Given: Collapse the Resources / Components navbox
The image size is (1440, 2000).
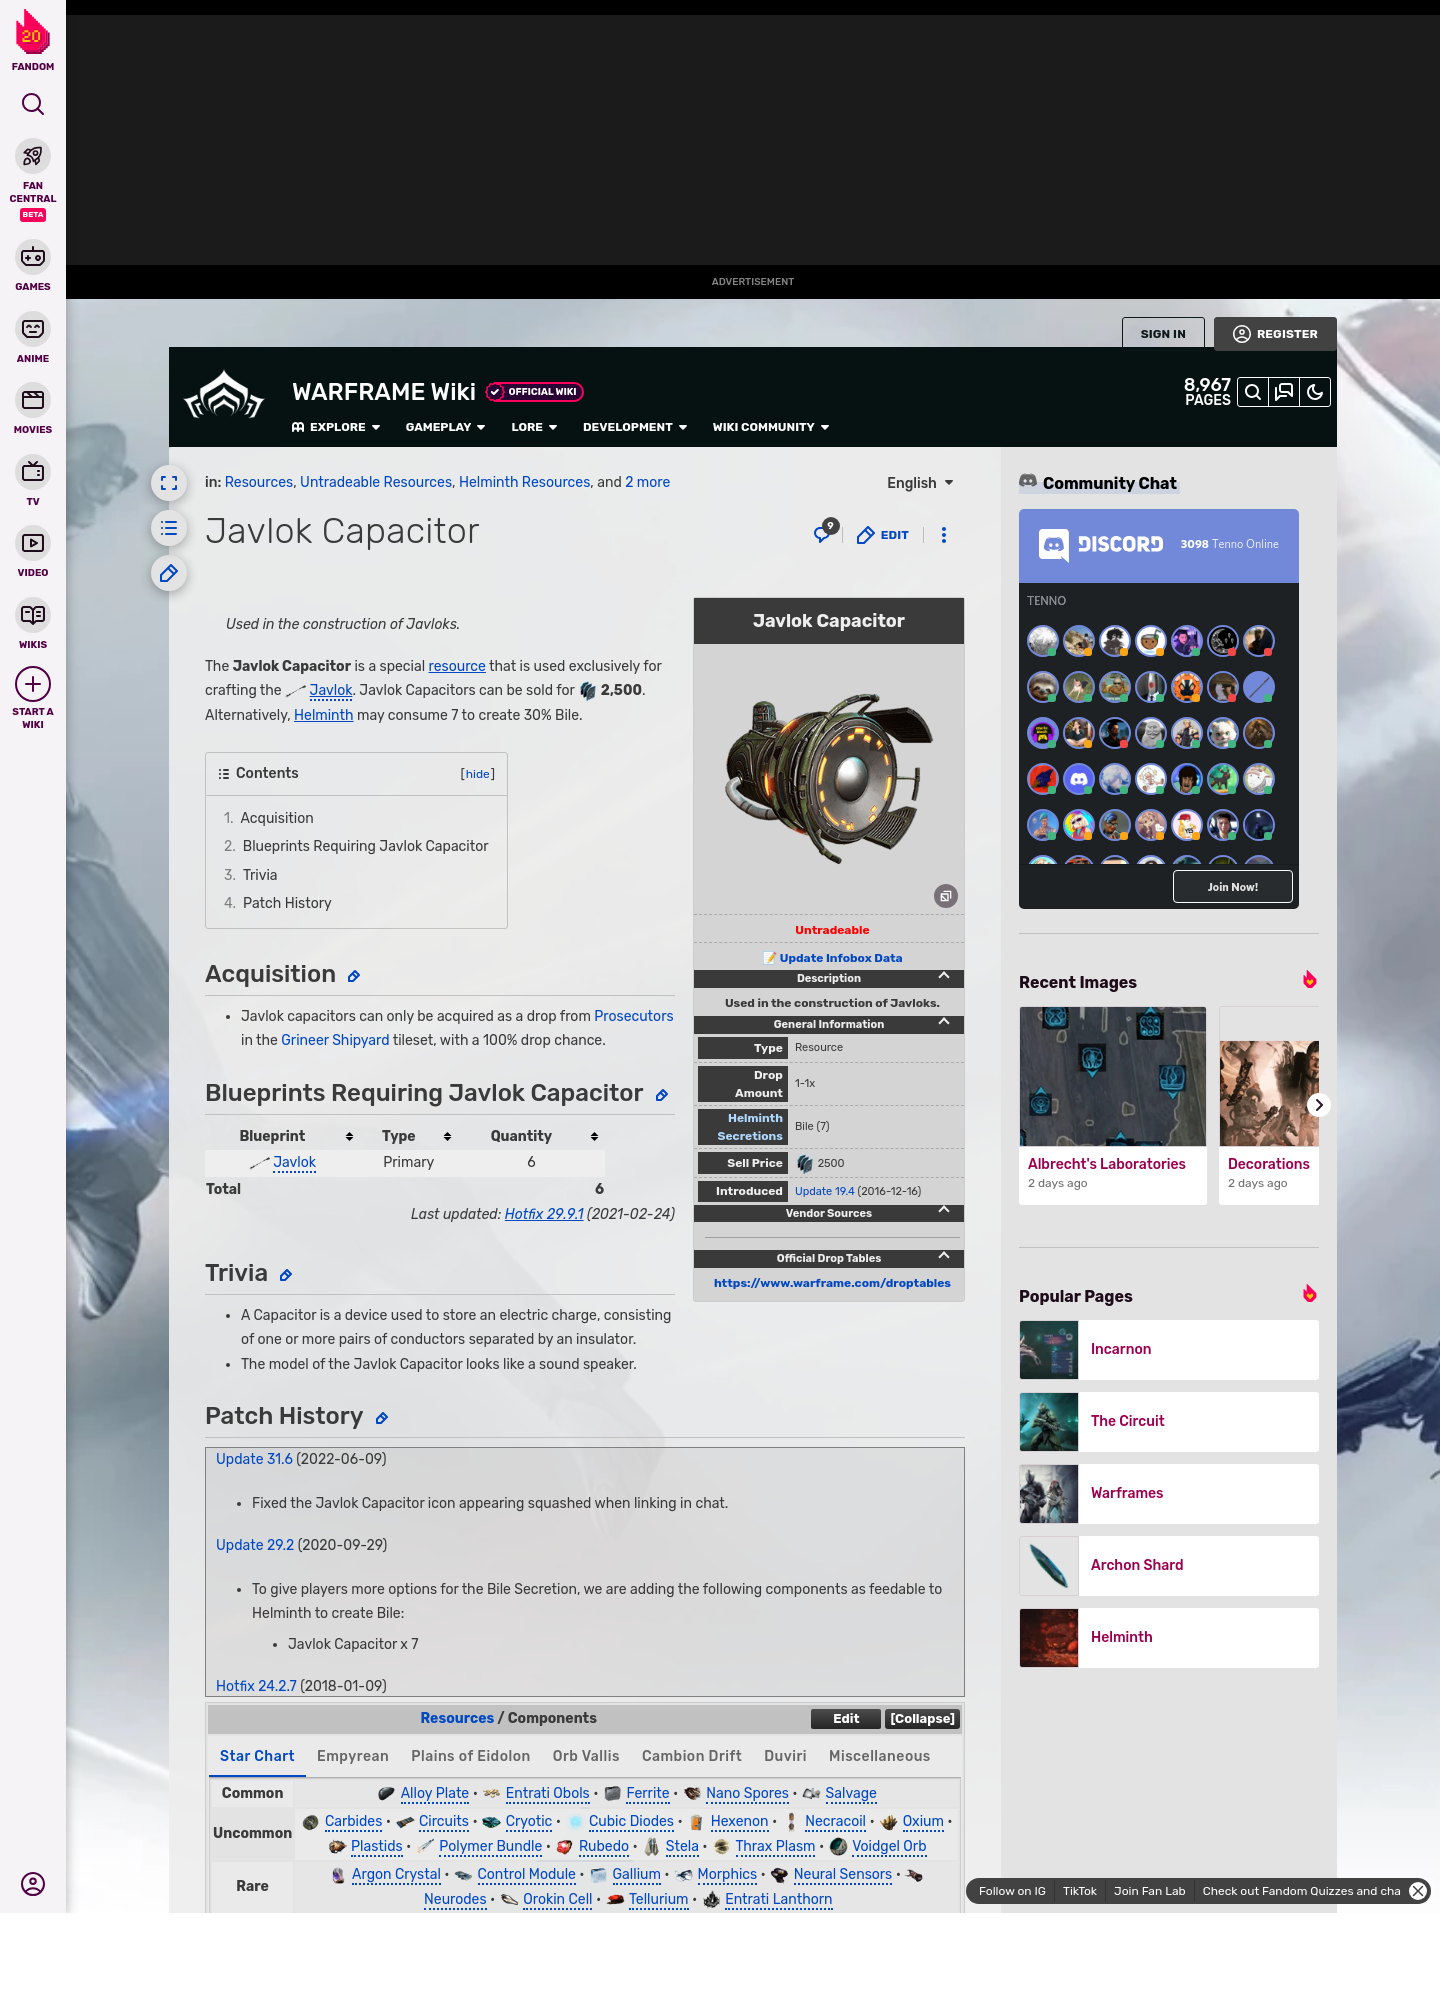Looking at the screenshot, I should (922, 1719).
